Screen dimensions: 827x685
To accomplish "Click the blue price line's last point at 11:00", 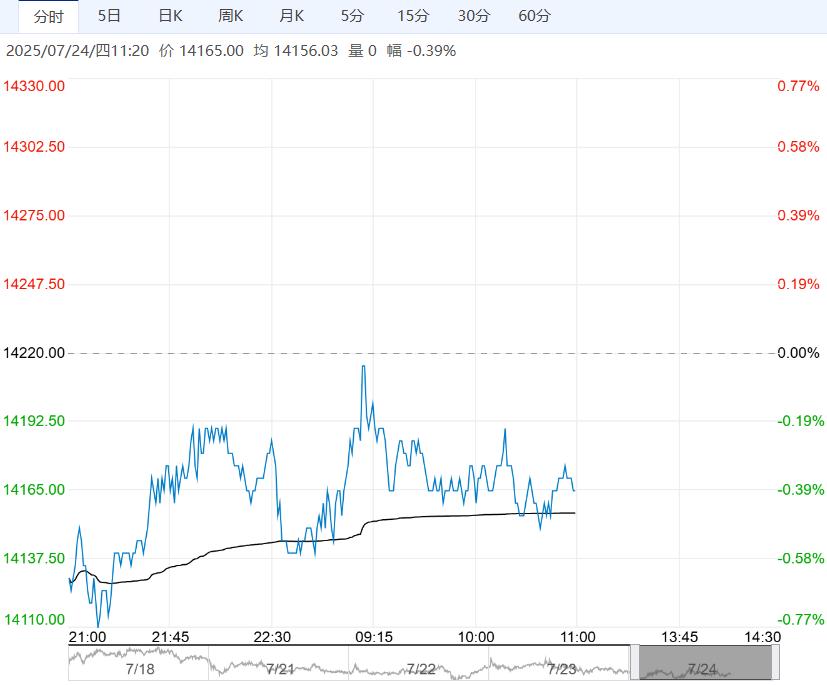I will coord(574,491).
